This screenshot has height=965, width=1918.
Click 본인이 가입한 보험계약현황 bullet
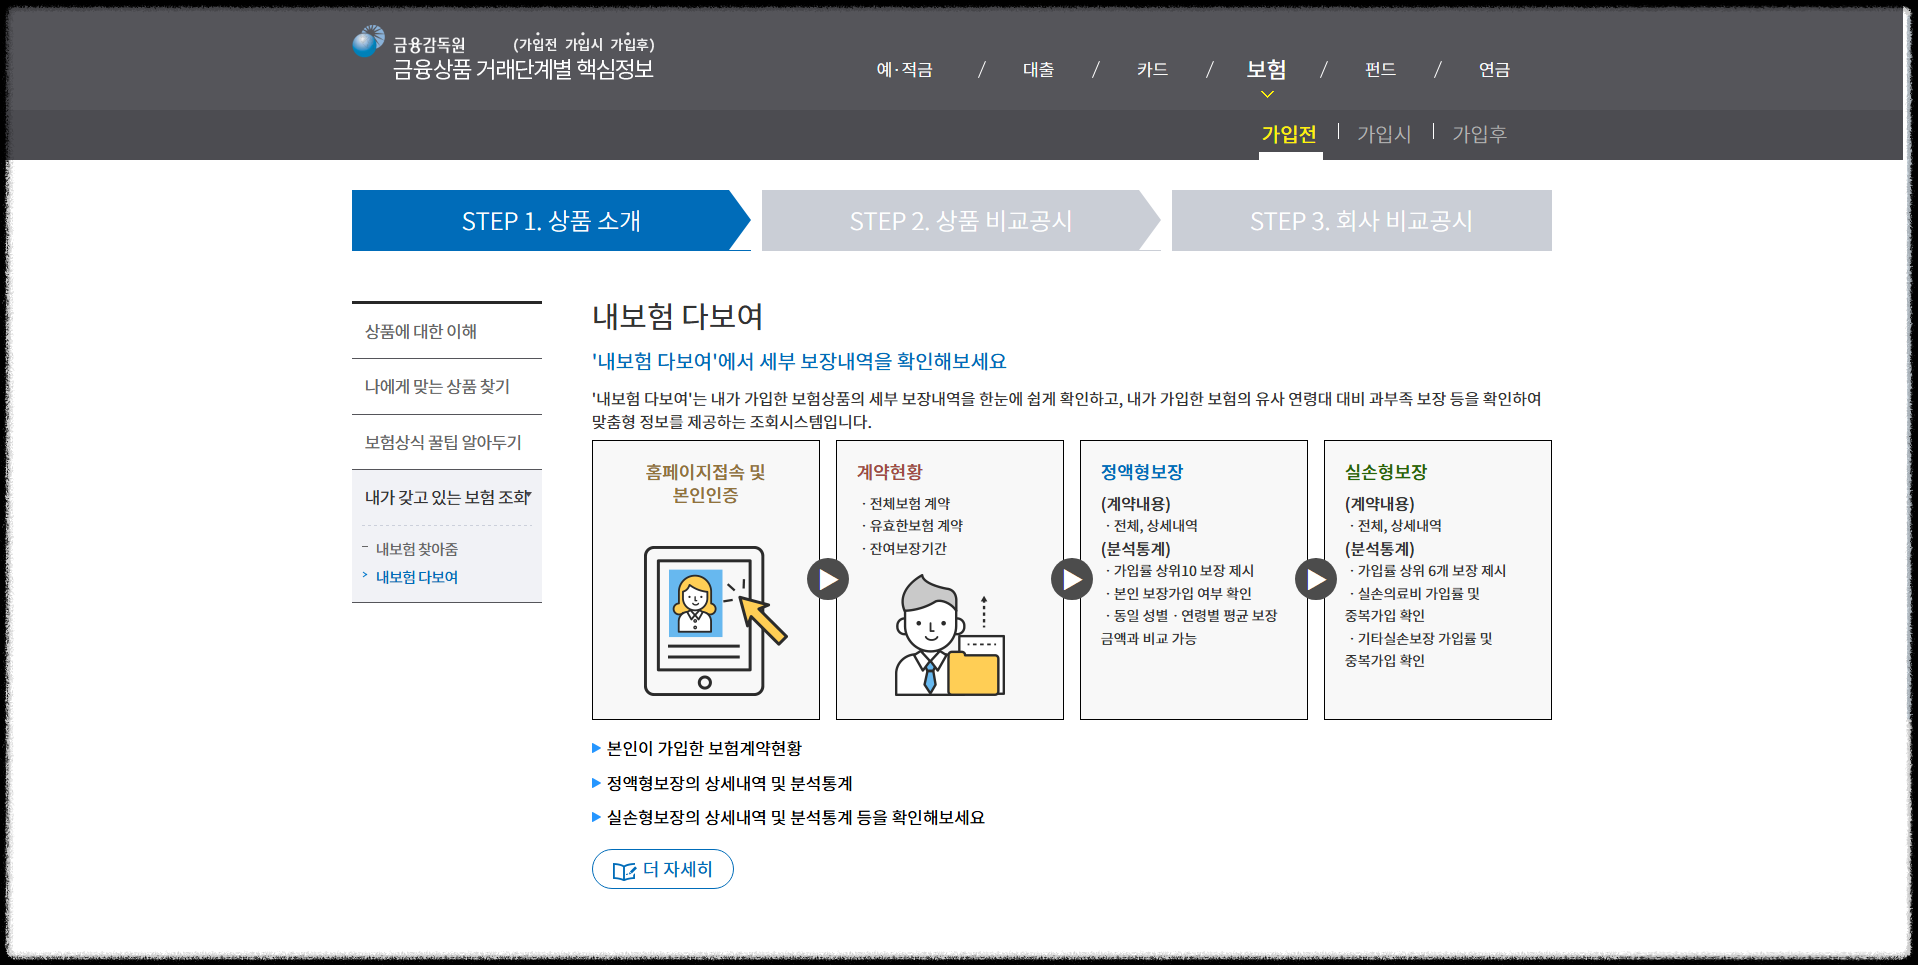point(704,748)
